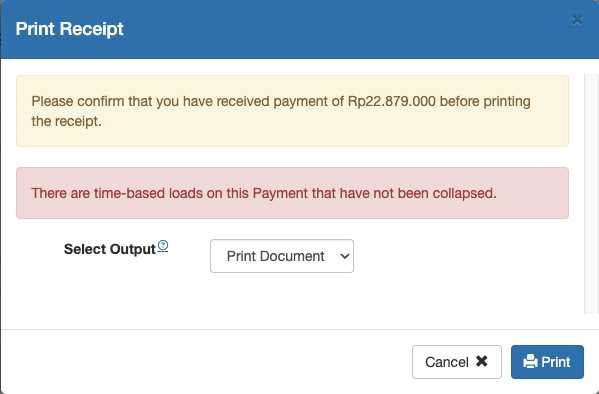
Task: Open the Select Output dropdown
Action: pyautogui.click(x=282, y=256)
